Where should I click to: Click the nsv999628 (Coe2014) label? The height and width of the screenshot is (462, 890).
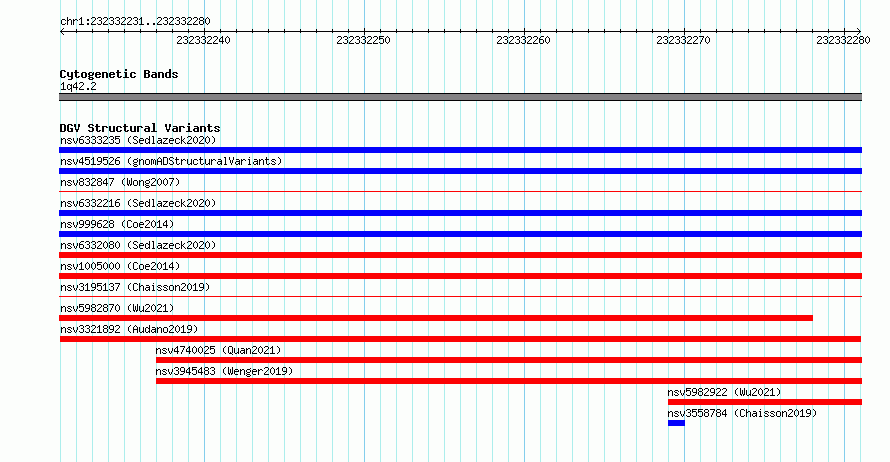coord(117,224)
